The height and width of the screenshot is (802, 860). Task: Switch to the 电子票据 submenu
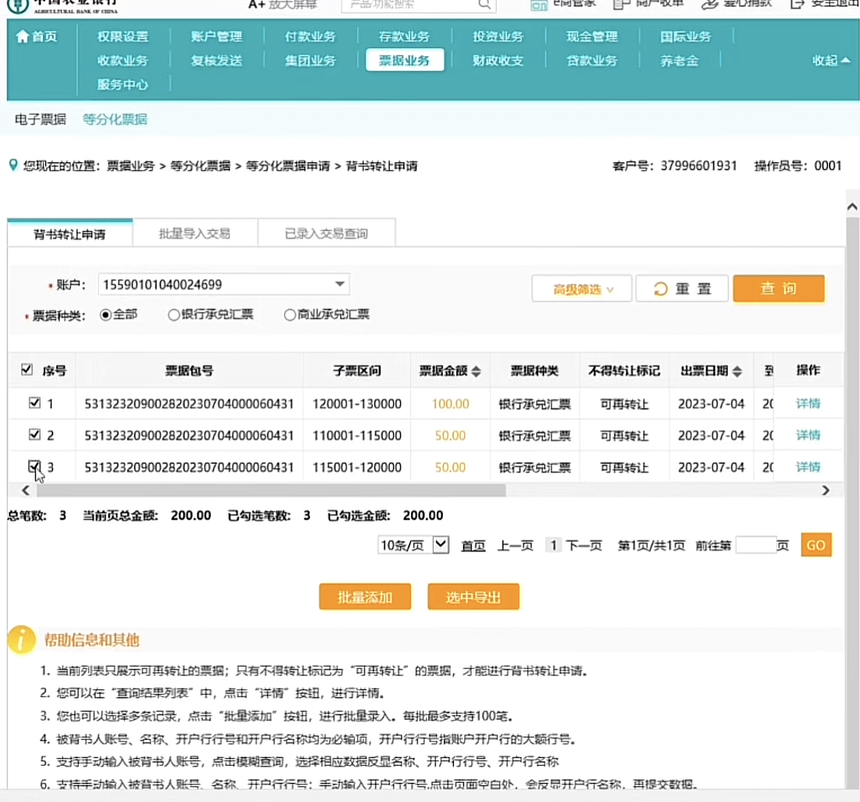pos(41,119)
